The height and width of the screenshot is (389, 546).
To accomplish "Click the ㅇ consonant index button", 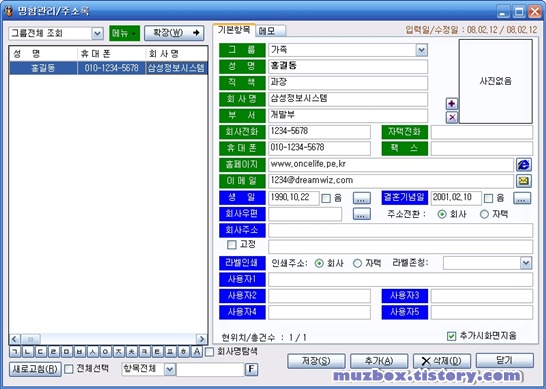I will coord(105,352).
